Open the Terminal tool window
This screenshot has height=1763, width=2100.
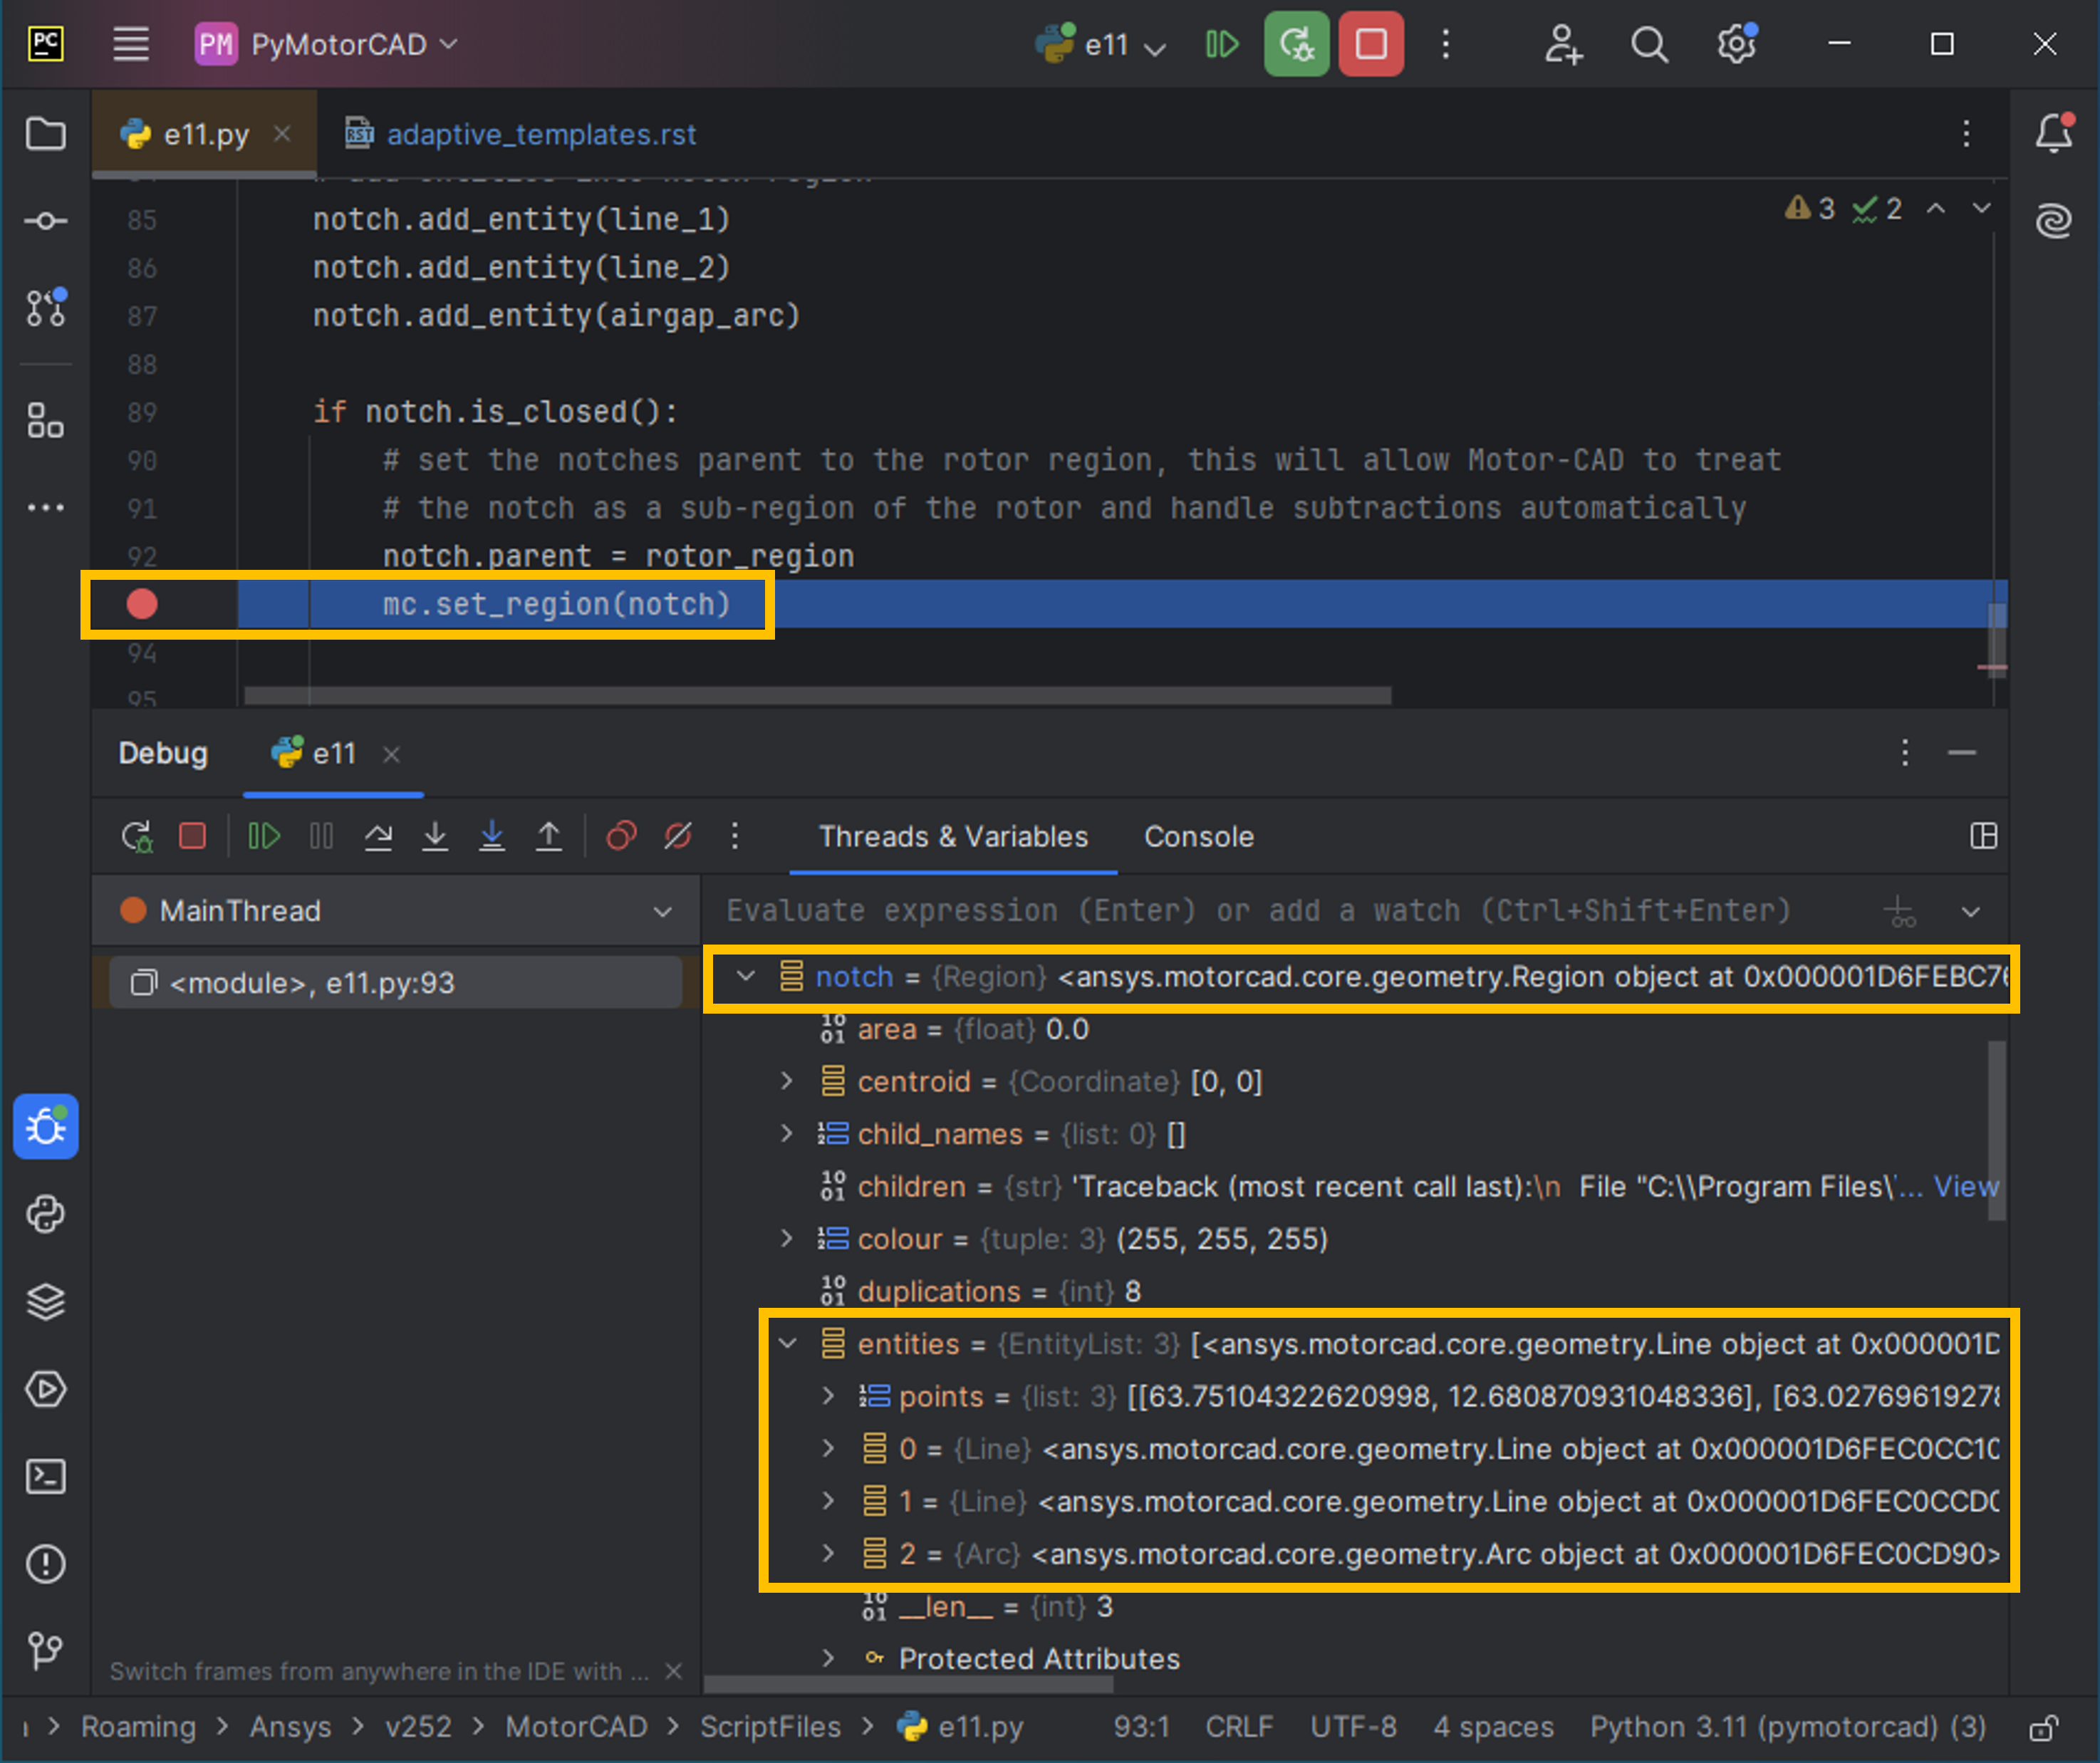click(45, 1477)
